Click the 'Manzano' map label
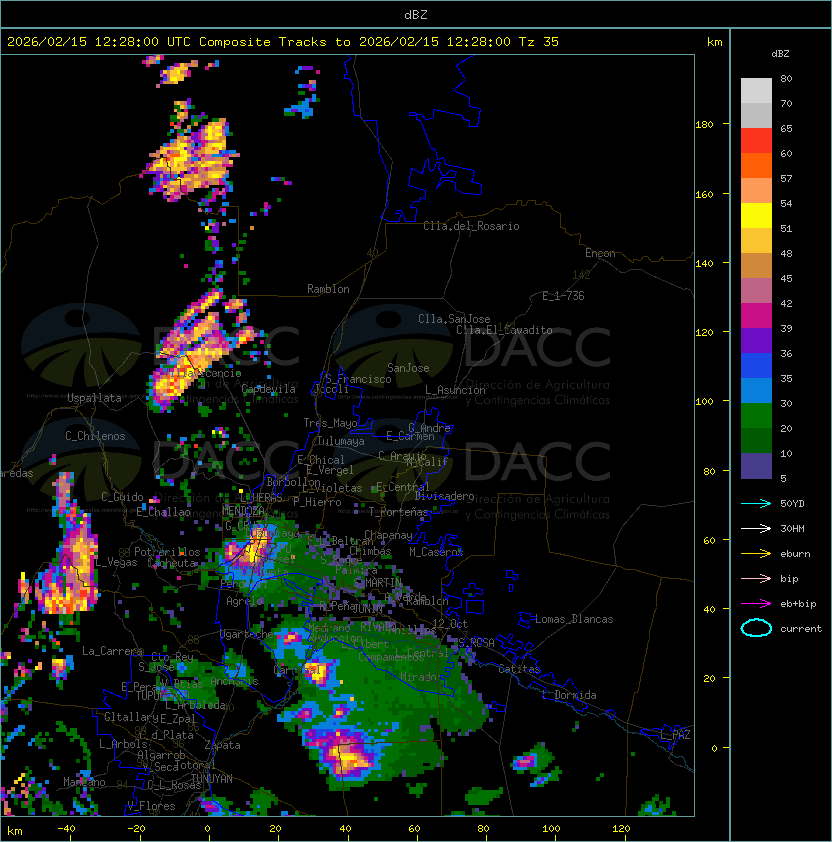The image size is (832, 842). 84,782
